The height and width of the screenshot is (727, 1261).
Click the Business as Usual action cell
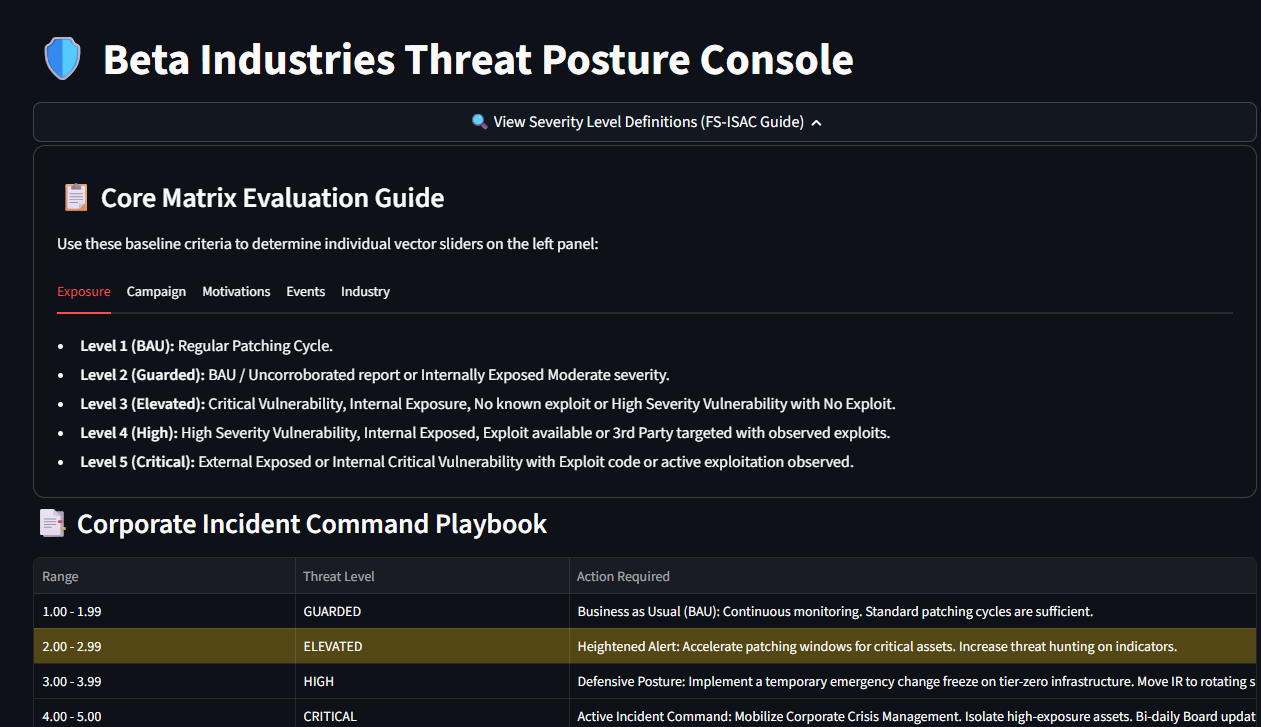pyautogui.click(x=913, y=611)
